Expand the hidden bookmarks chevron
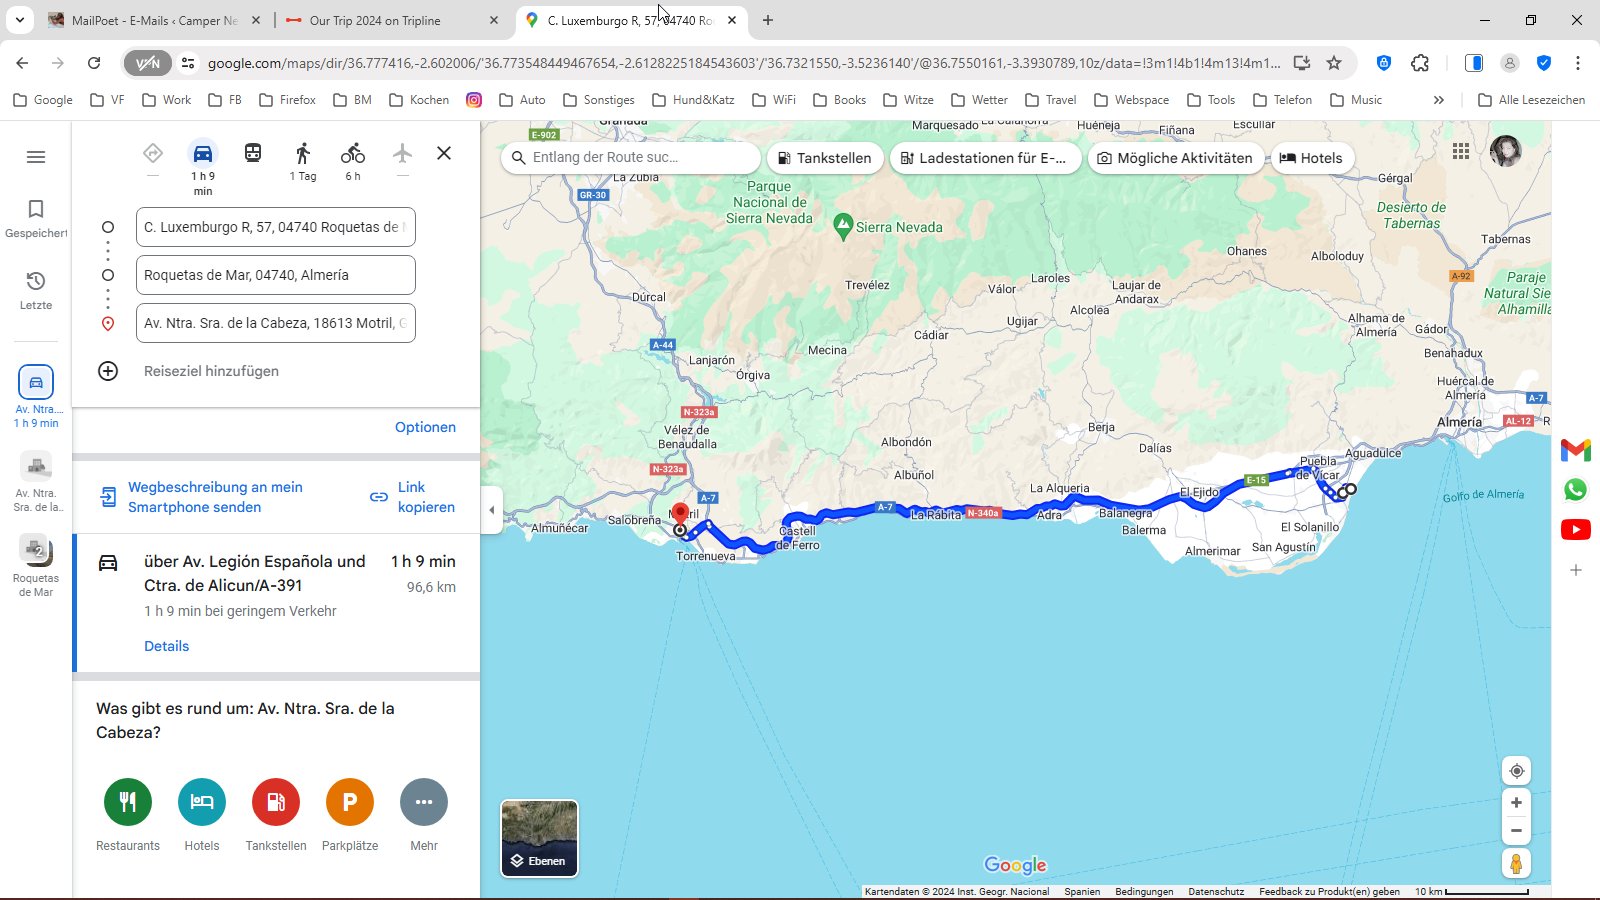This screenshot has height=900, width=1600. [x=1438, y=100]
